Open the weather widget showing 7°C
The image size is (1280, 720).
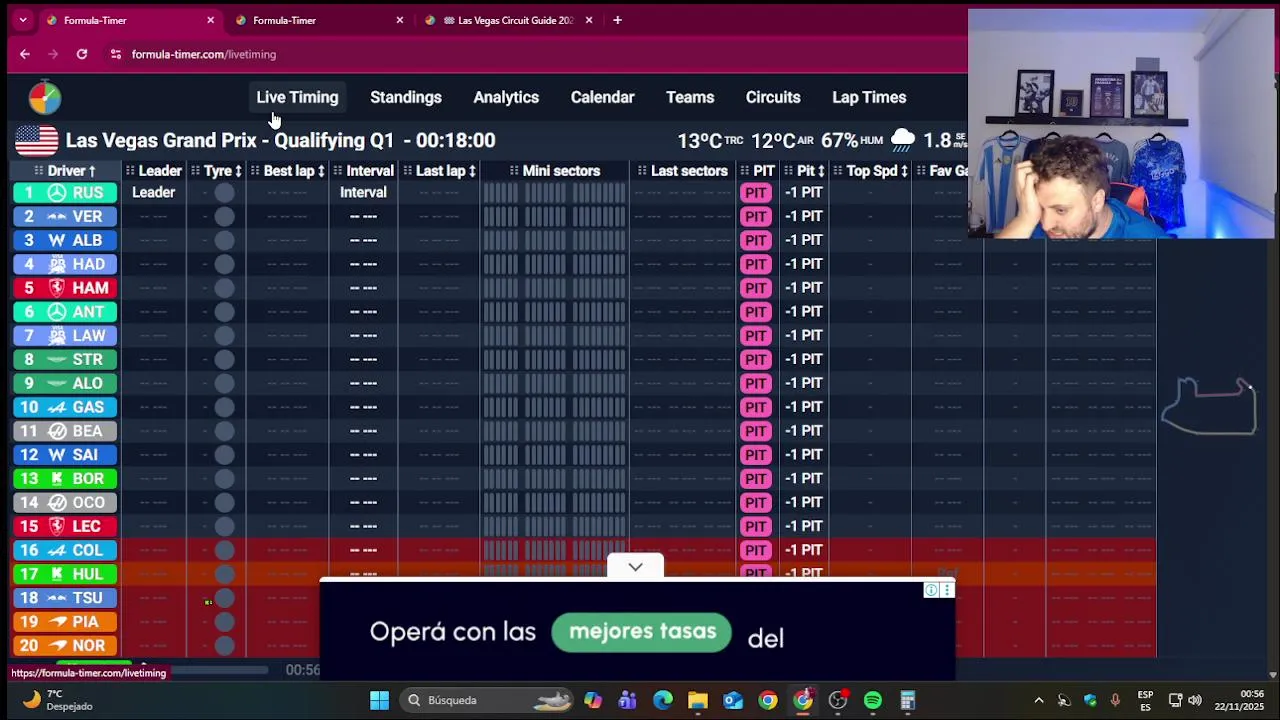click(58, 700)
